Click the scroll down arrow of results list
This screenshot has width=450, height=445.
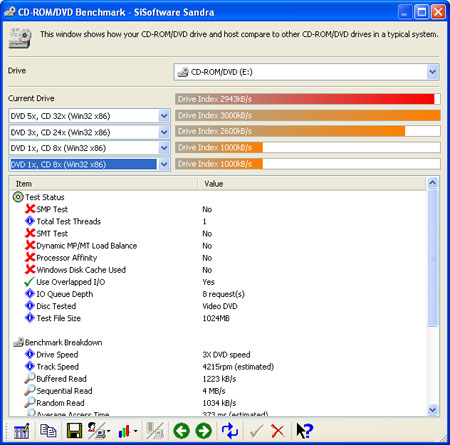click(432, 410)
